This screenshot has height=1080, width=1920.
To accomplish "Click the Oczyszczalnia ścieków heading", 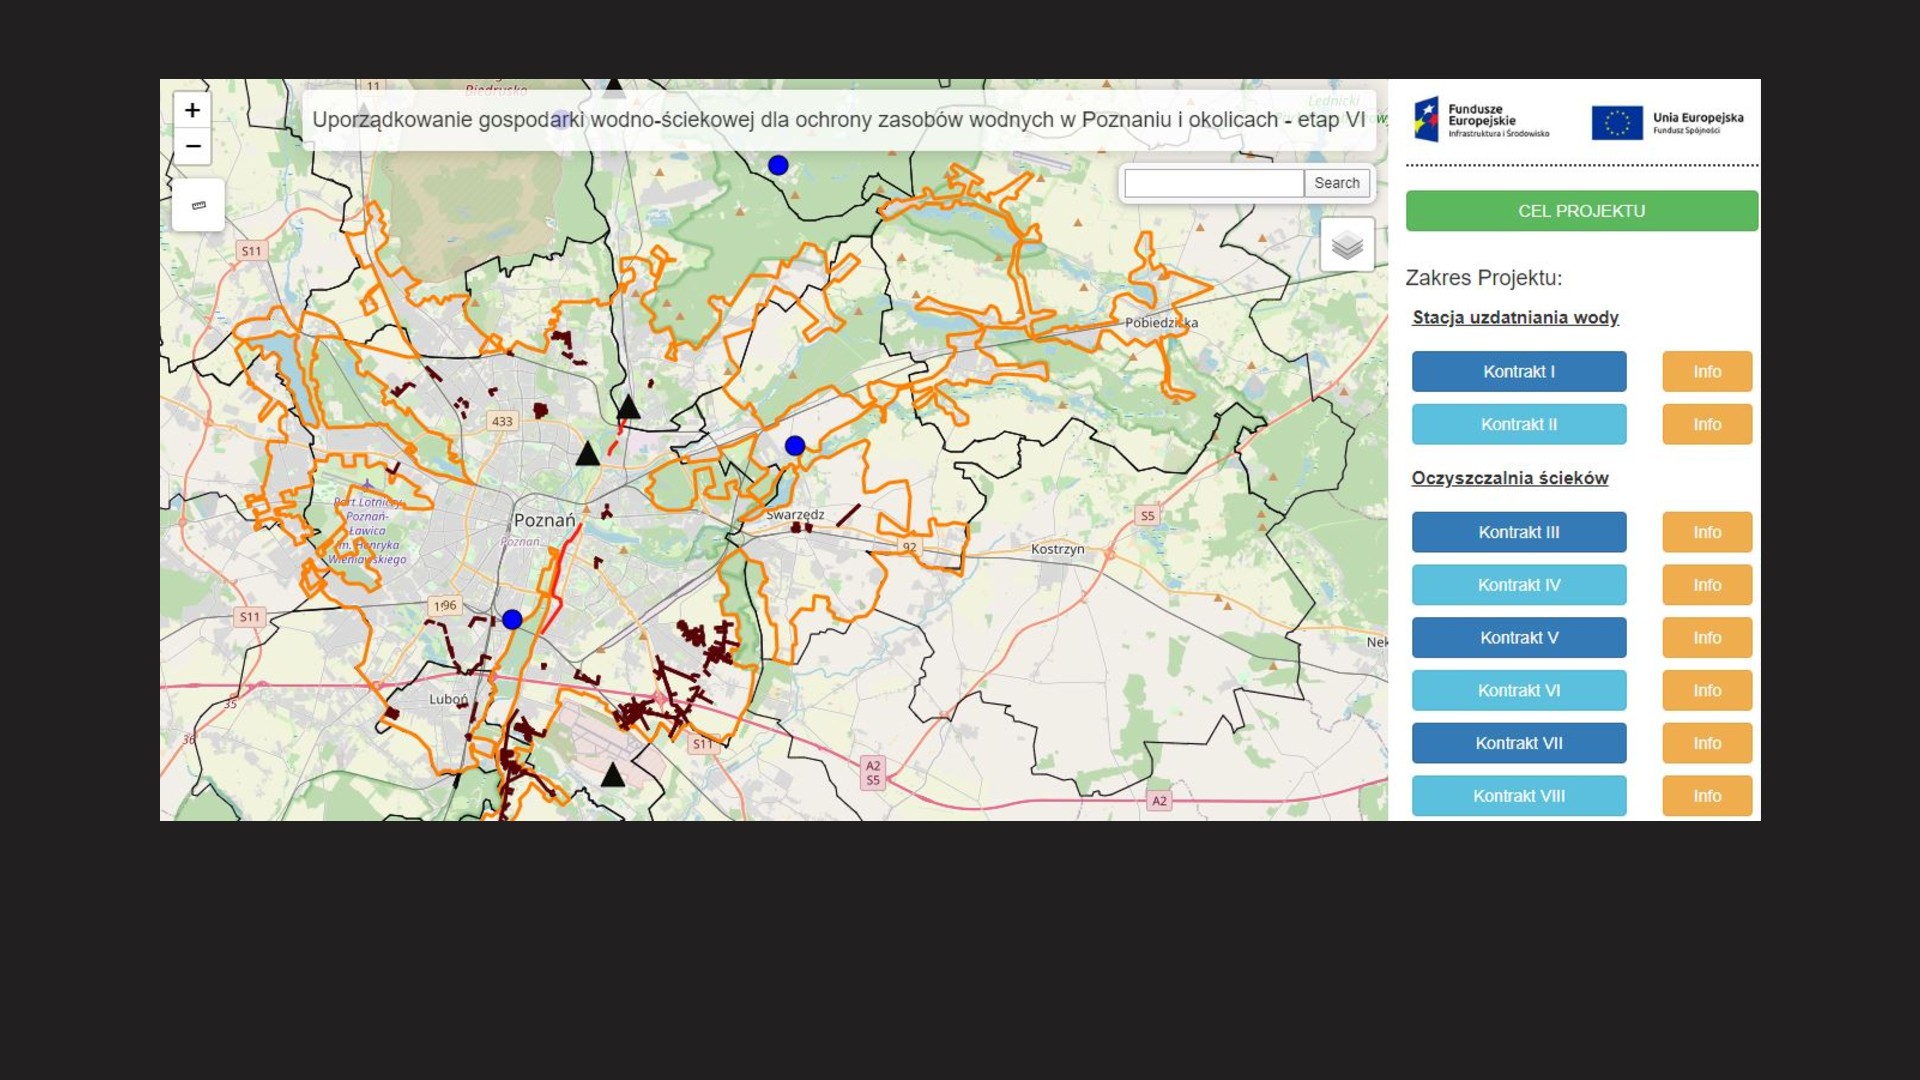I will (1510, 479).
